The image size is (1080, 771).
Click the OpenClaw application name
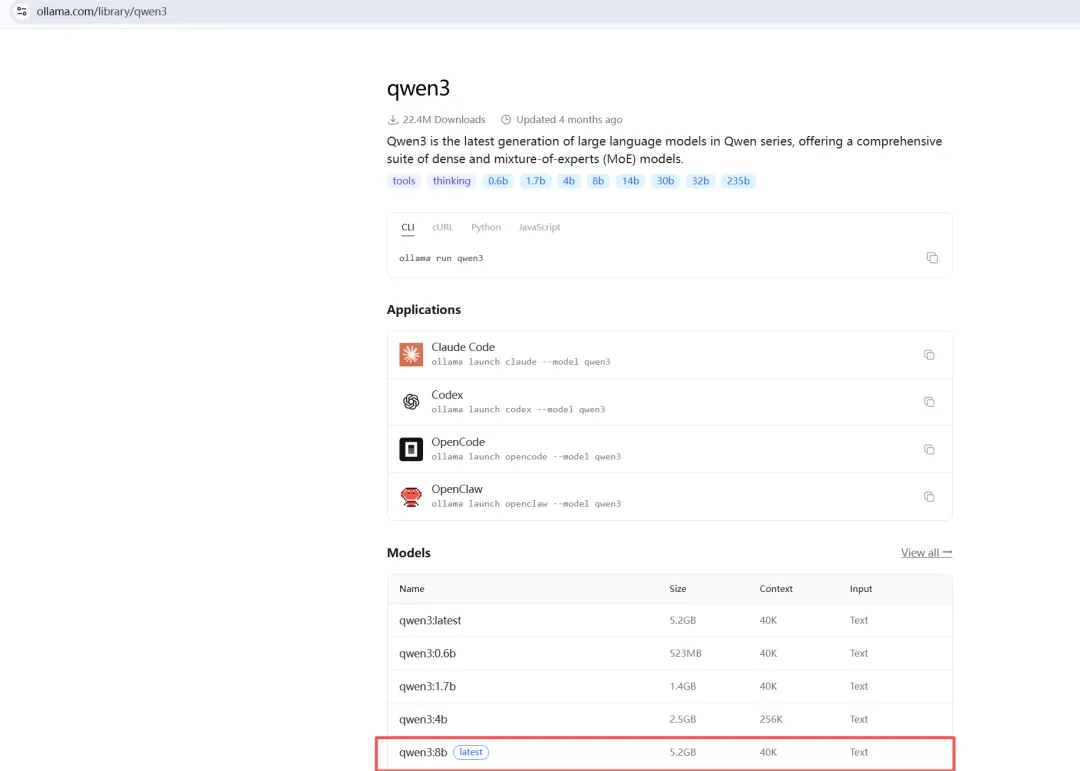(457, 489)
